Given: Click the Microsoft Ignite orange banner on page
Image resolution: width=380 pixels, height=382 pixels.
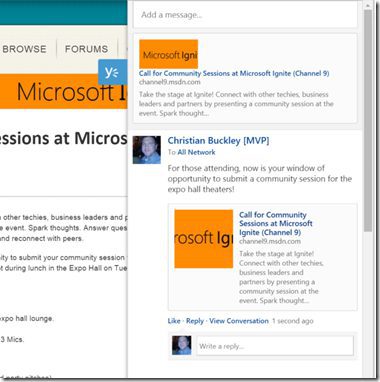Looking at the screenshot, I should click(x=63, y=91).
